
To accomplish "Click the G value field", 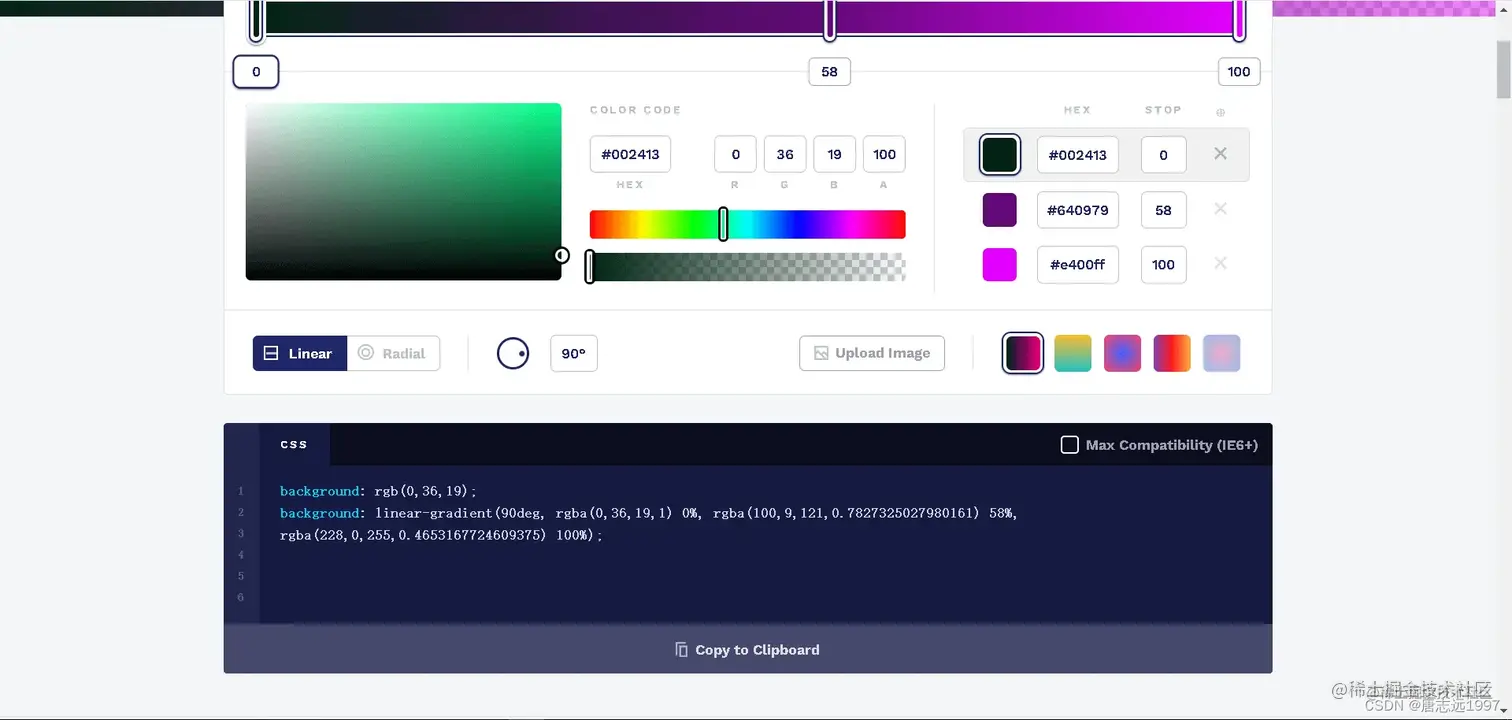I will pyautogui.click(x=785, y=154).
